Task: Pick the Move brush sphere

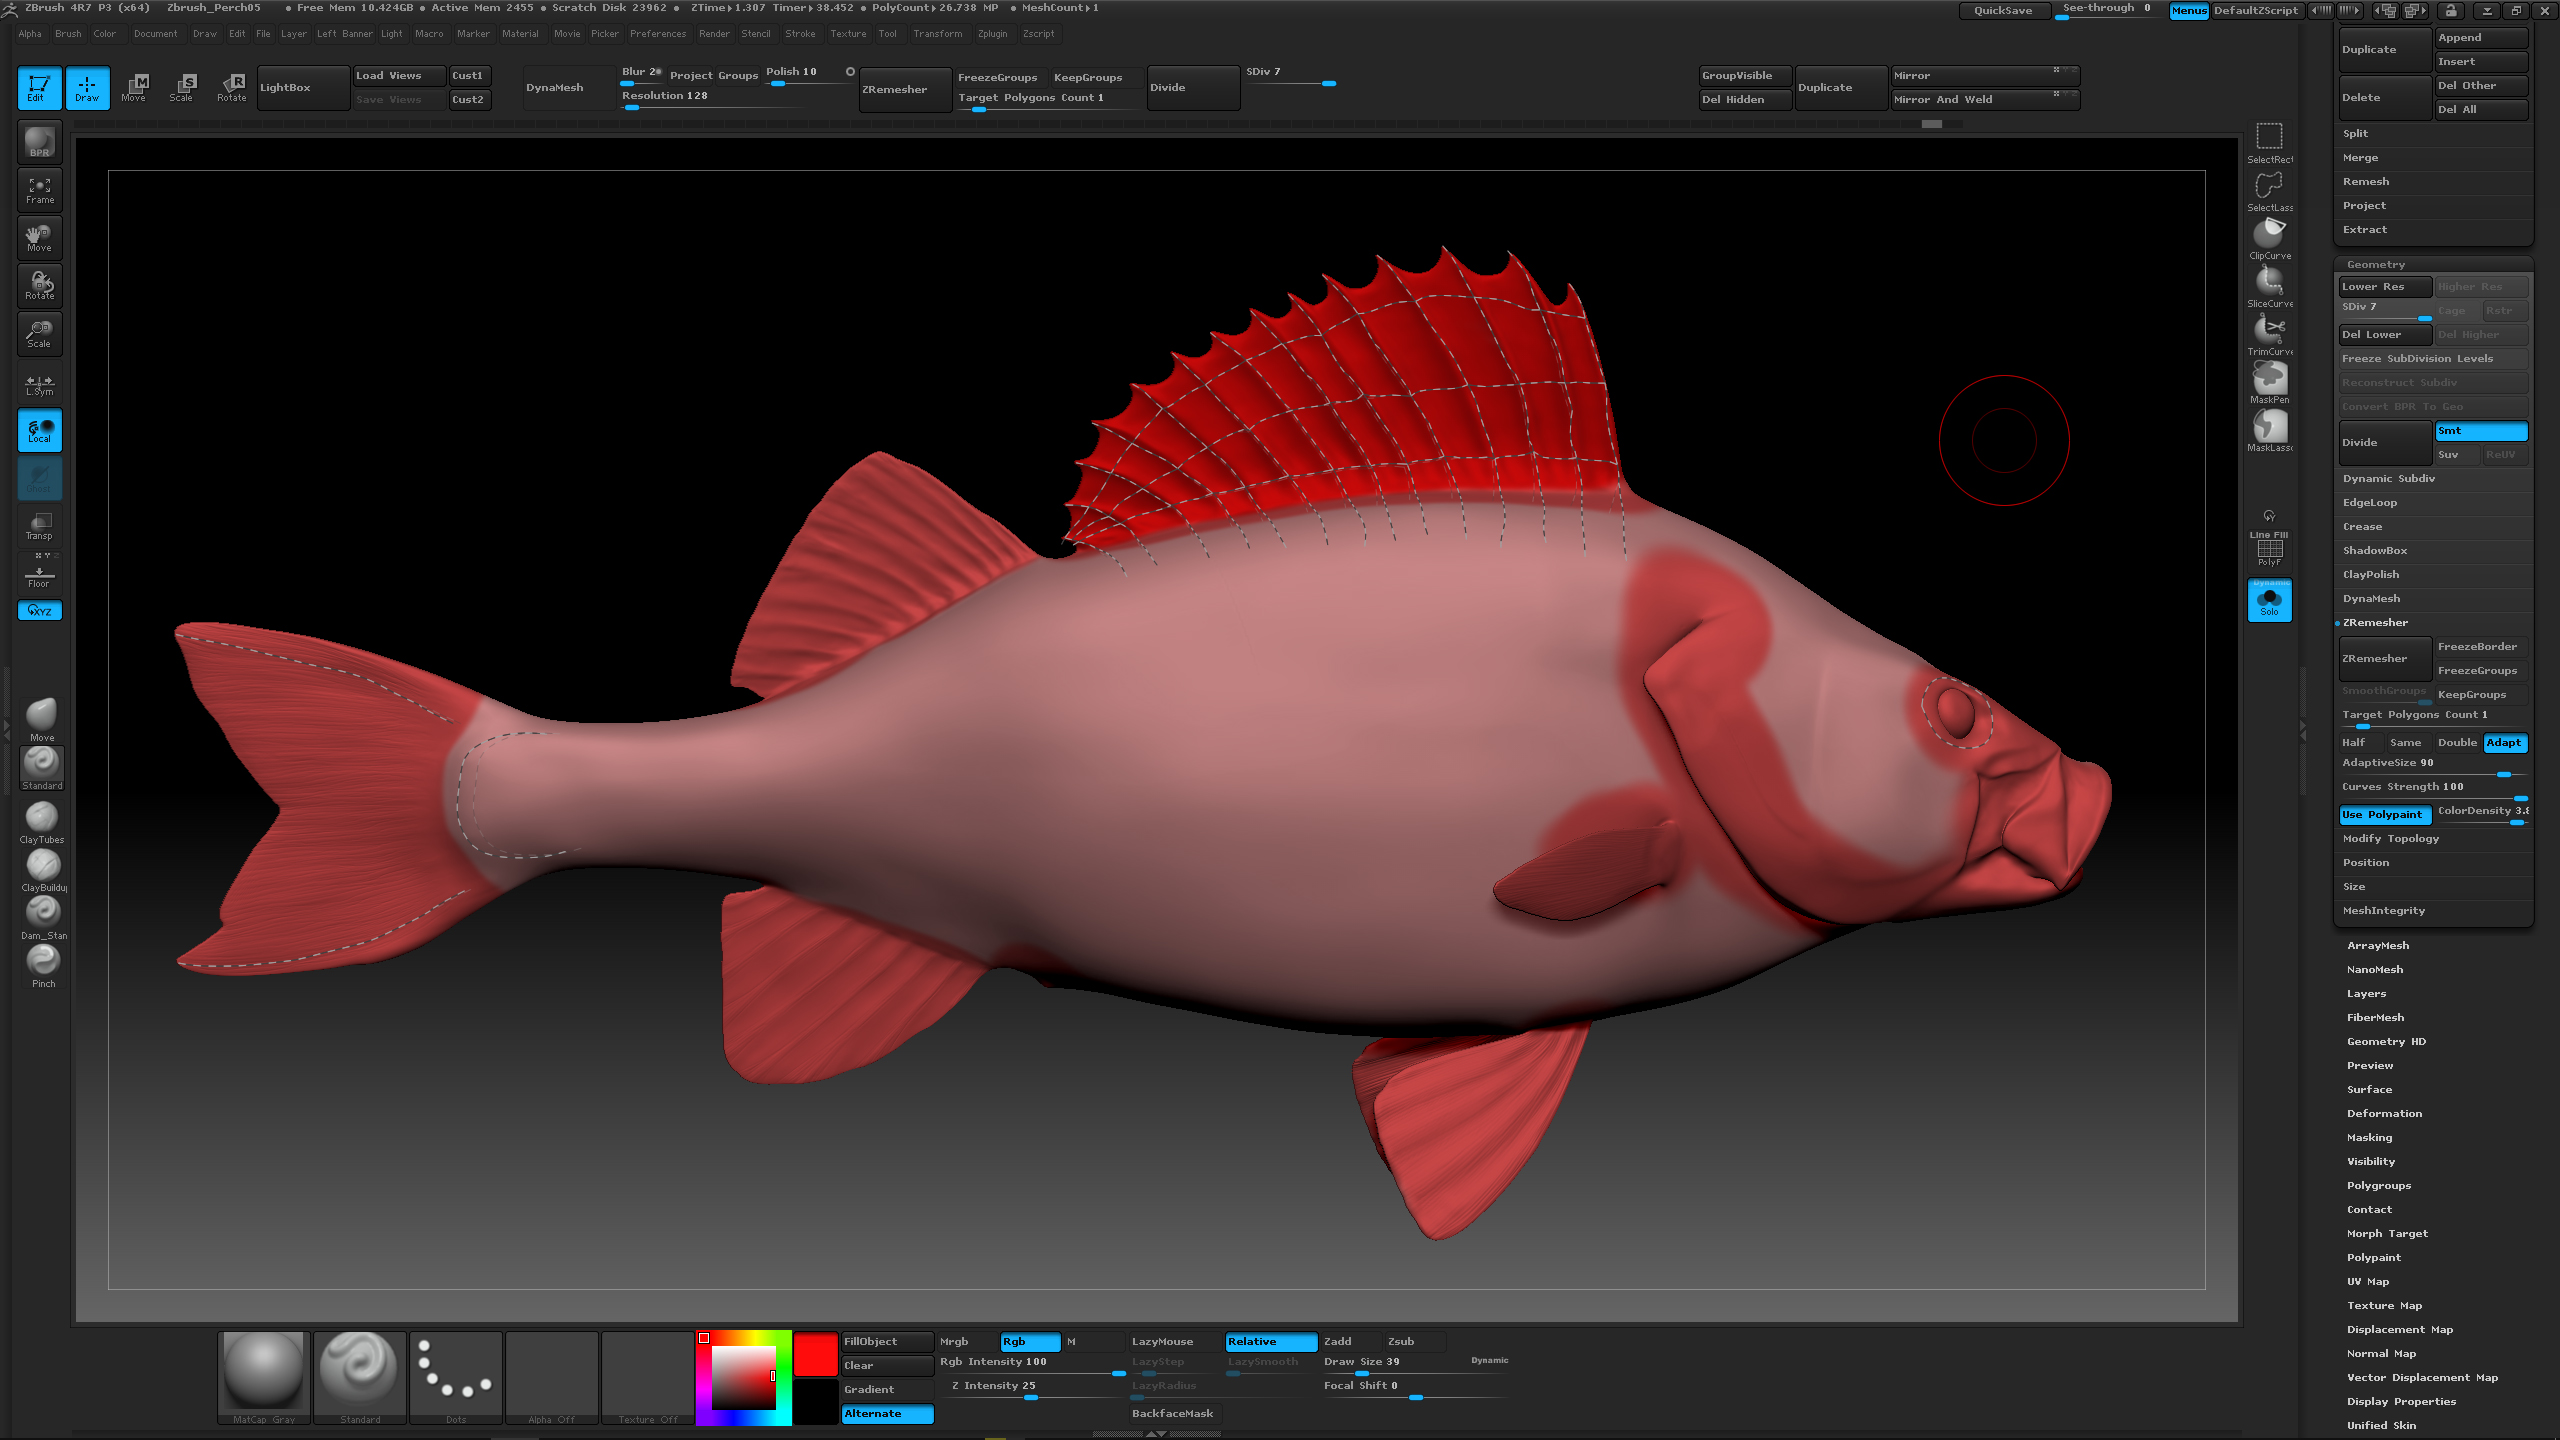Action: [42, 719]
